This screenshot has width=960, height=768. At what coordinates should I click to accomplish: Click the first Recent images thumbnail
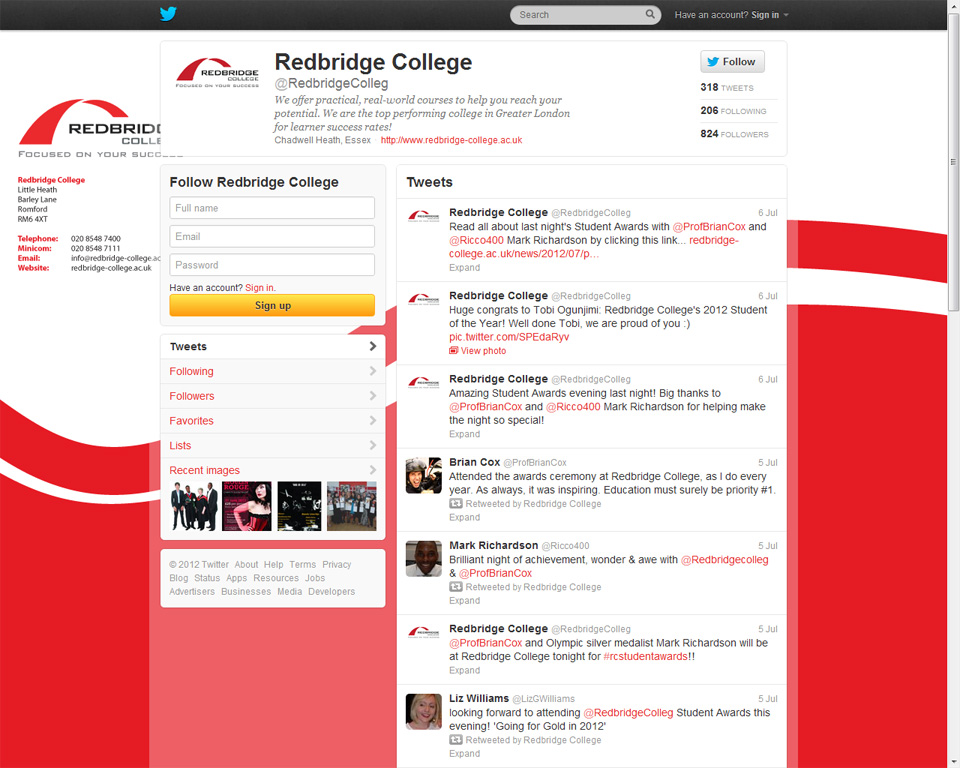(192, 505)
